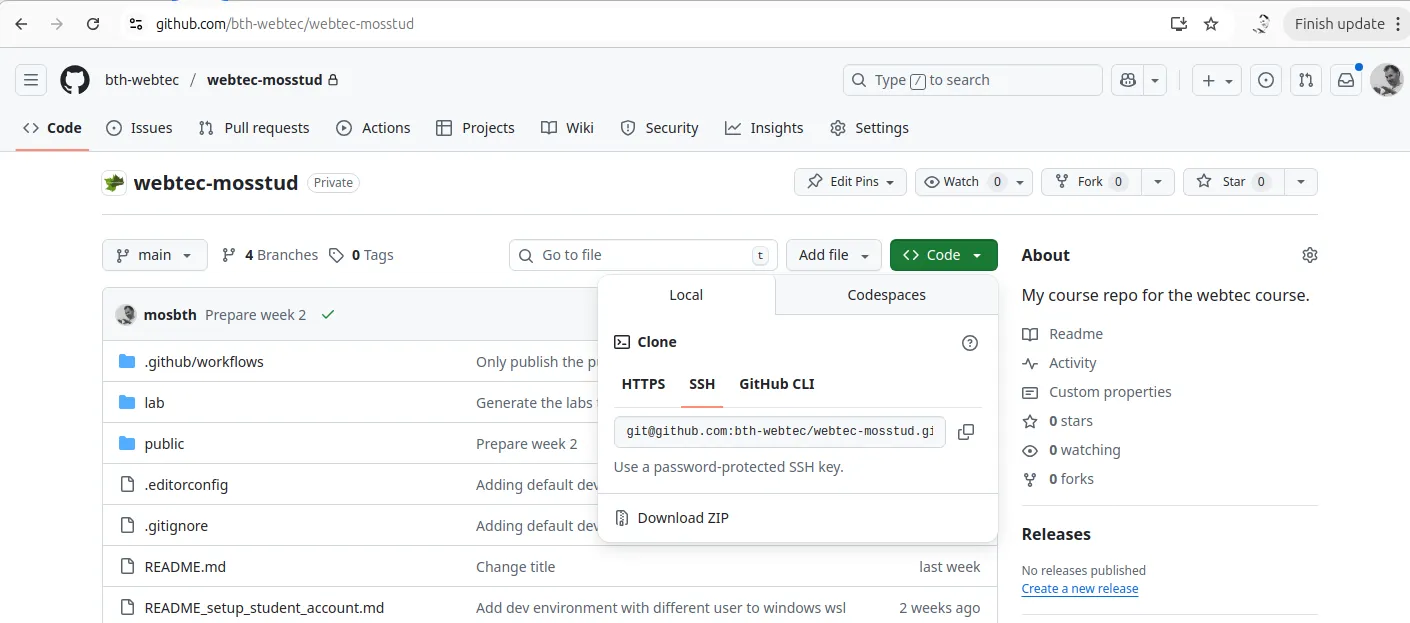Viewport: 1410px width, 623px height.
Task: Select the GitHub CLI clone option
Action: (777, 384)
